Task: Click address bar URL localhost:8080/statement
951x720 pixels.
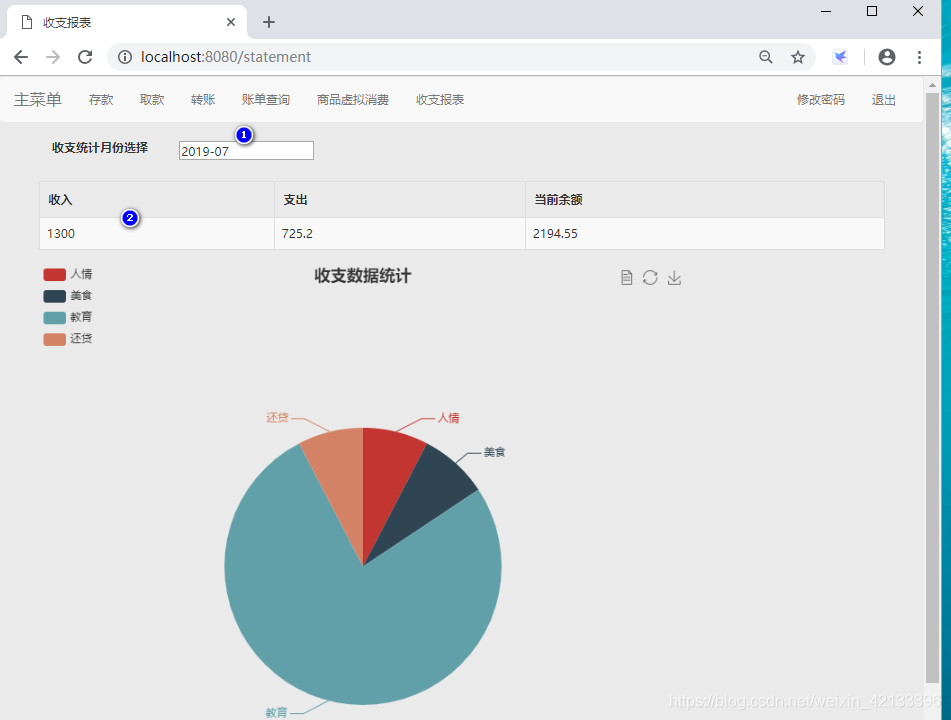Action: [x=226, y=57]
